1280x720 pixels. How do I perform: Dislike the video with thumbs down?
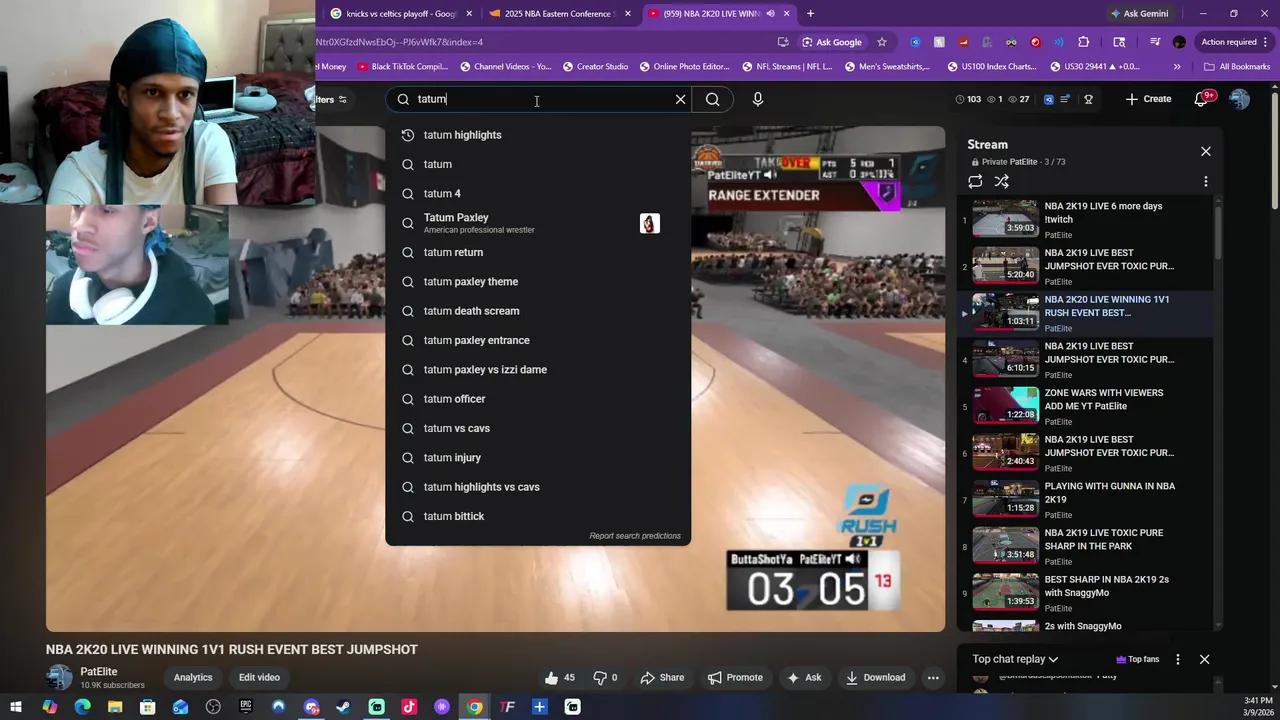point(606,677)
